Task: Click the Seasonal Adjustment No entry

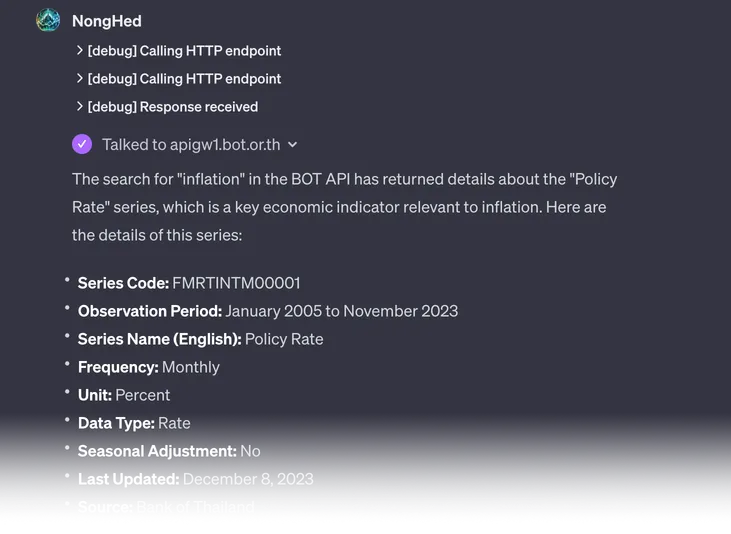Action: [169, 451]
